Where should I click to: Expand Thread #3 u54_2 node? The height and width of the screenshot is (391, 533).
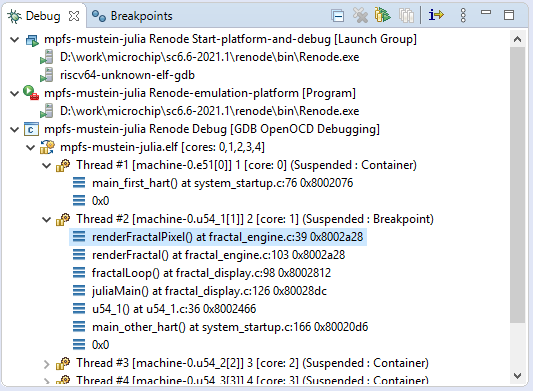(47, 364)
